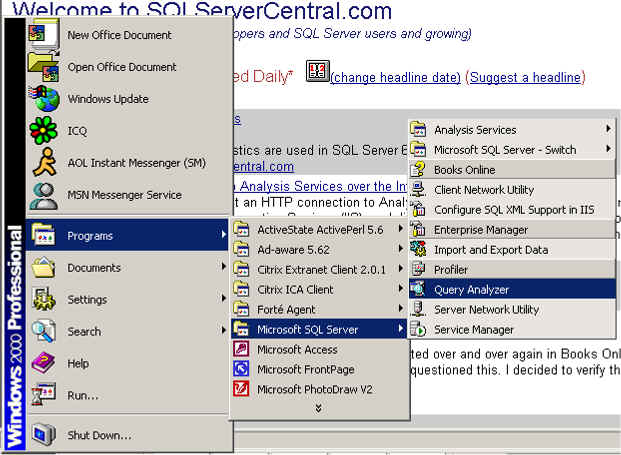This screenshot has height=455, width=621.
Task: Click the Service Manager label
Action: pyautogui.click(x=474, y=329)
